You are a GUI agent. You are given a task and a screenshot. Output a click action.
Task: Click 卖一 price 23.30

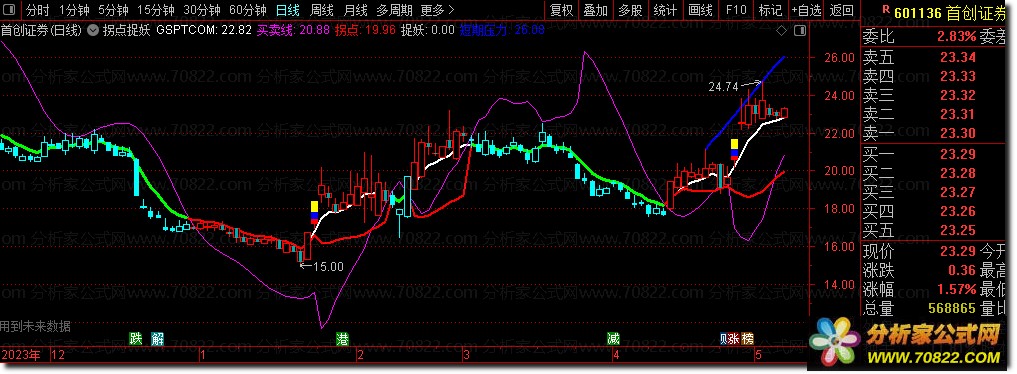point(957,134)
